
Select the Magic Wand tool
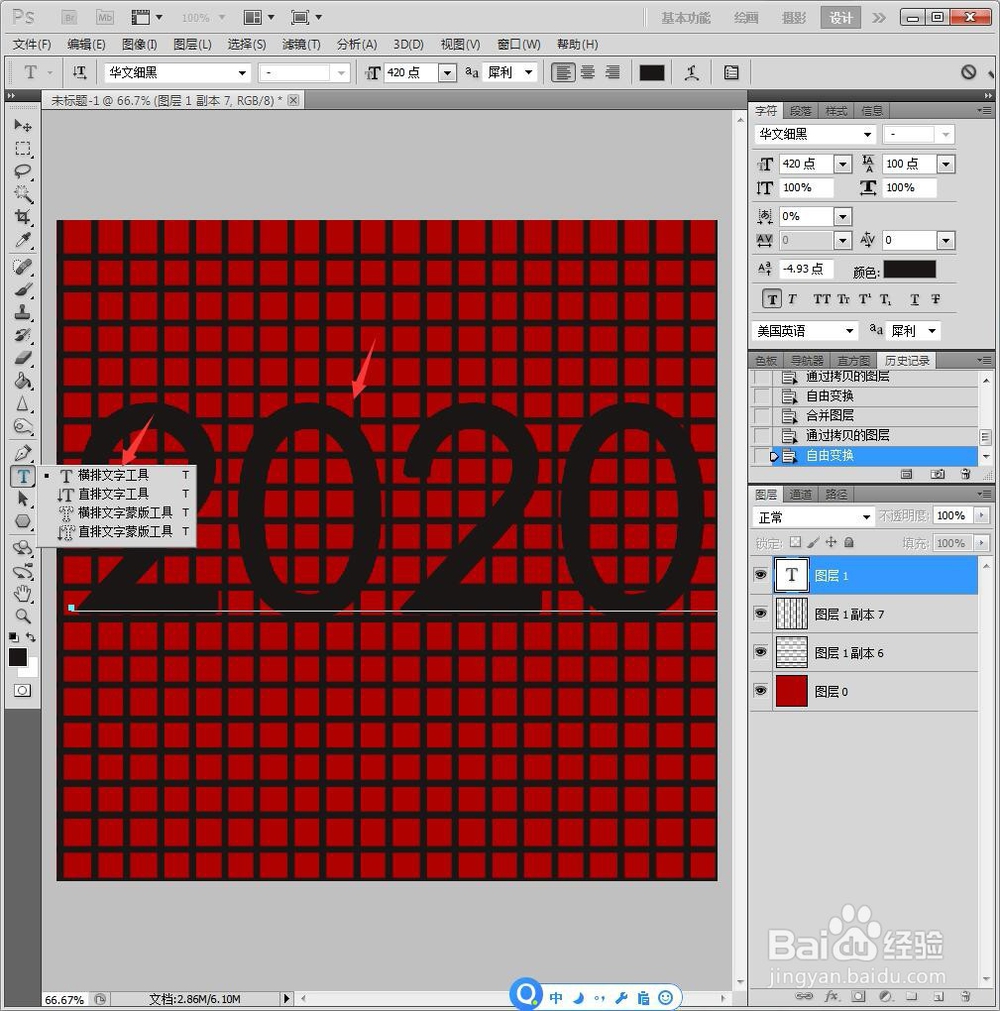[x=23, y=194]
